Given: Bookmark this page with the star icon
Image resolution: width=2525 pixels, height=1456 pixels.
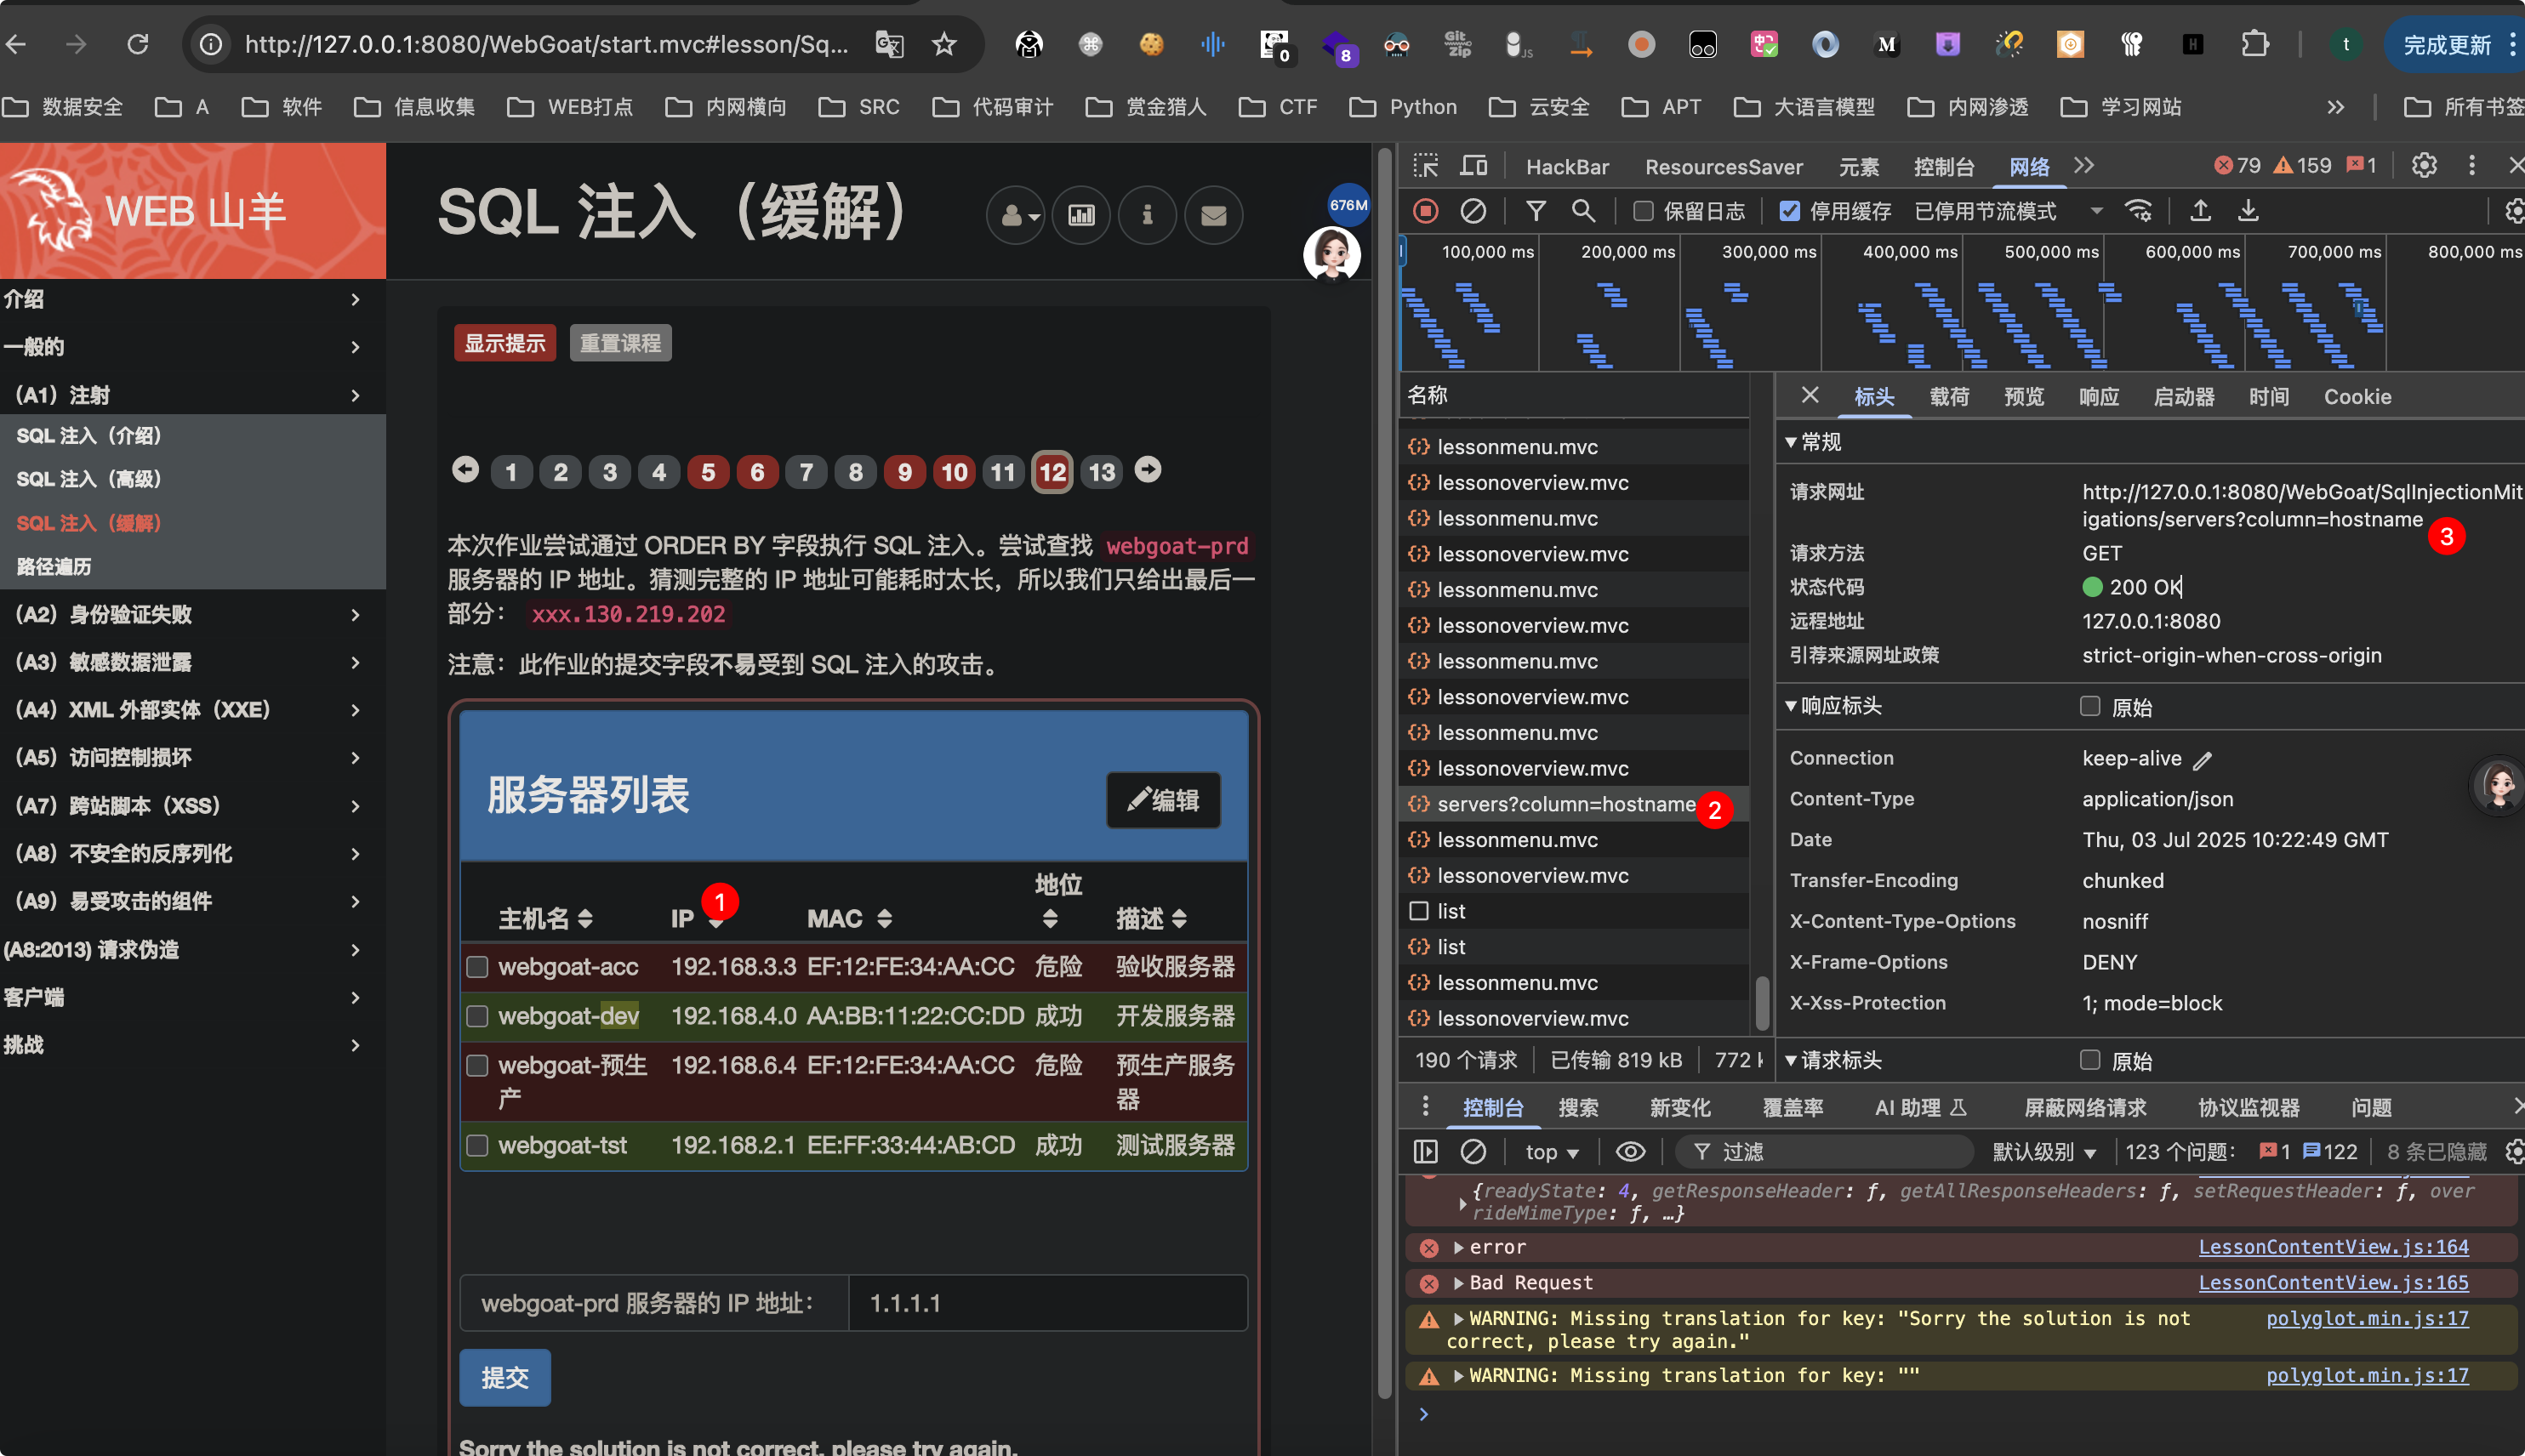Looking at the screenshot, I should (944, 44).
